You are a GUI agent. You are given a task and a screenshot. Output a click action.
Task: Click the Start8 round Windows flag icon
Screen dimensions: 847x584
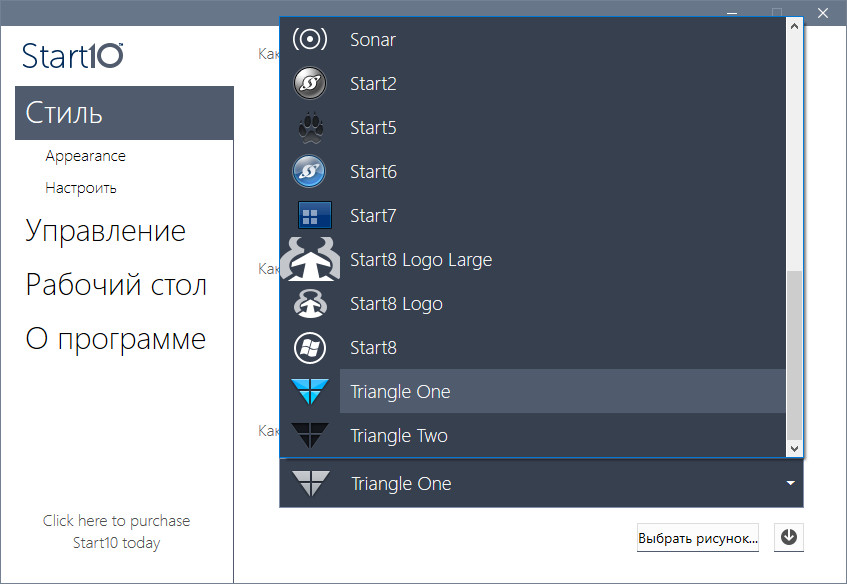coord(310,347)
